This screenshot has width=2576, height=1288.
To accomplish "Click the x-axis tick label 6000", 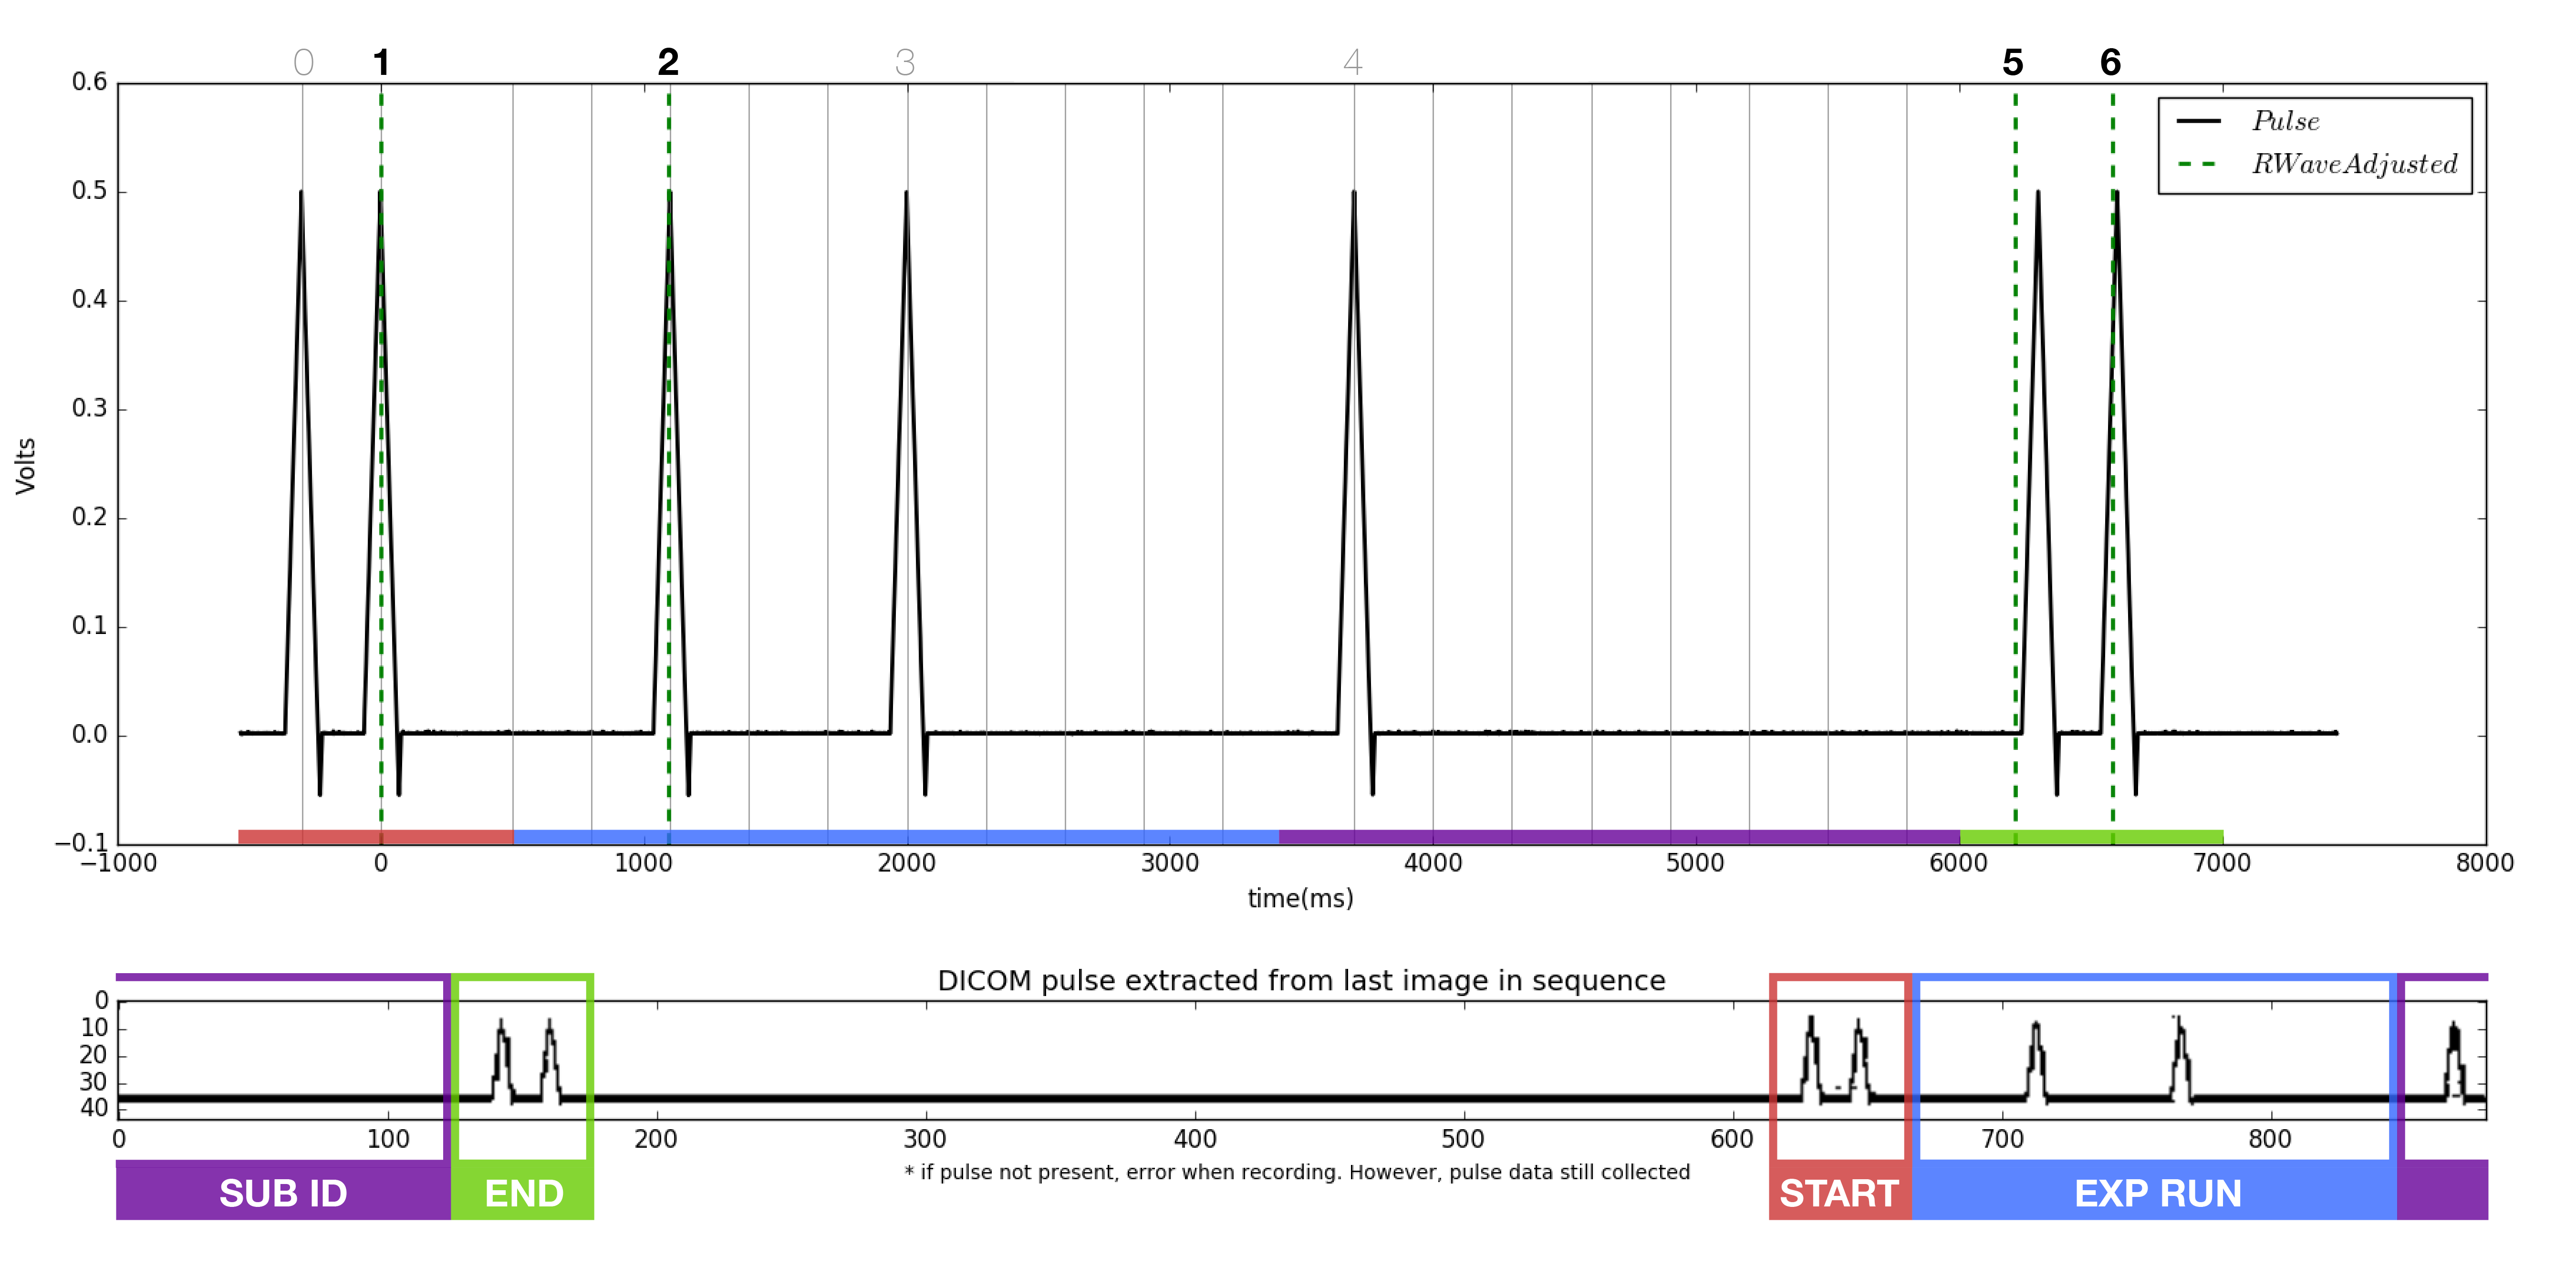I will pos(1959,863).
